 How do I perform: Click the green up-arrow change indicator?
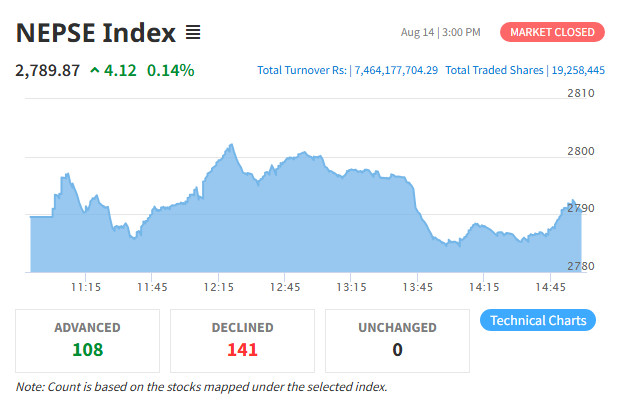point(95,71)
